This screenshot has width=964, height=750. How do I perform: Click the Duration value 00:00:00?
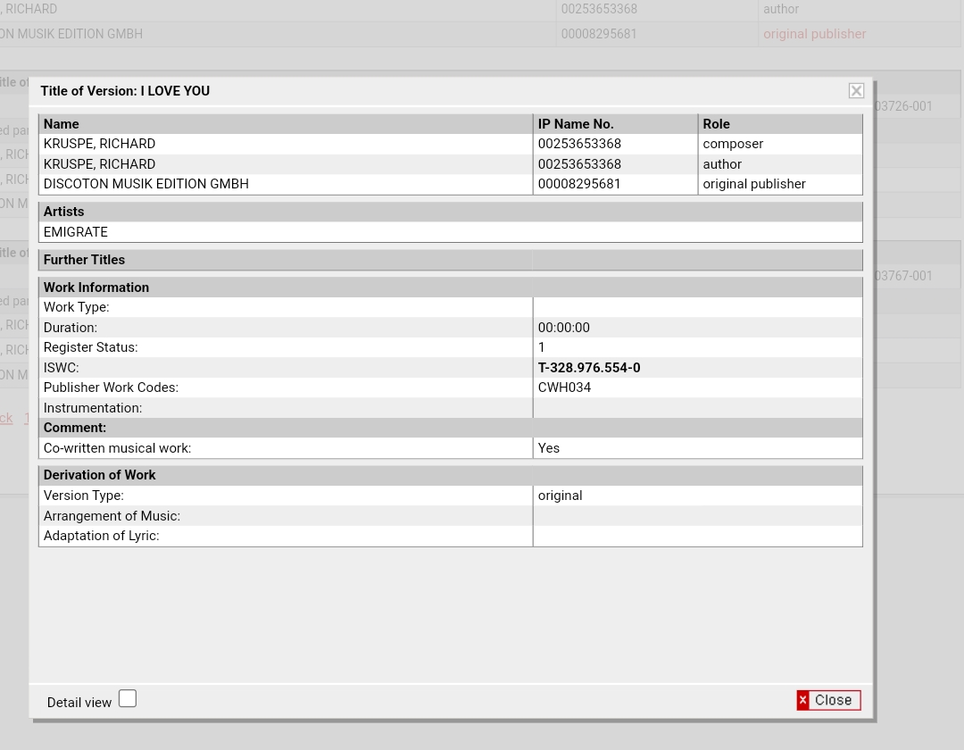pos(564,328)
